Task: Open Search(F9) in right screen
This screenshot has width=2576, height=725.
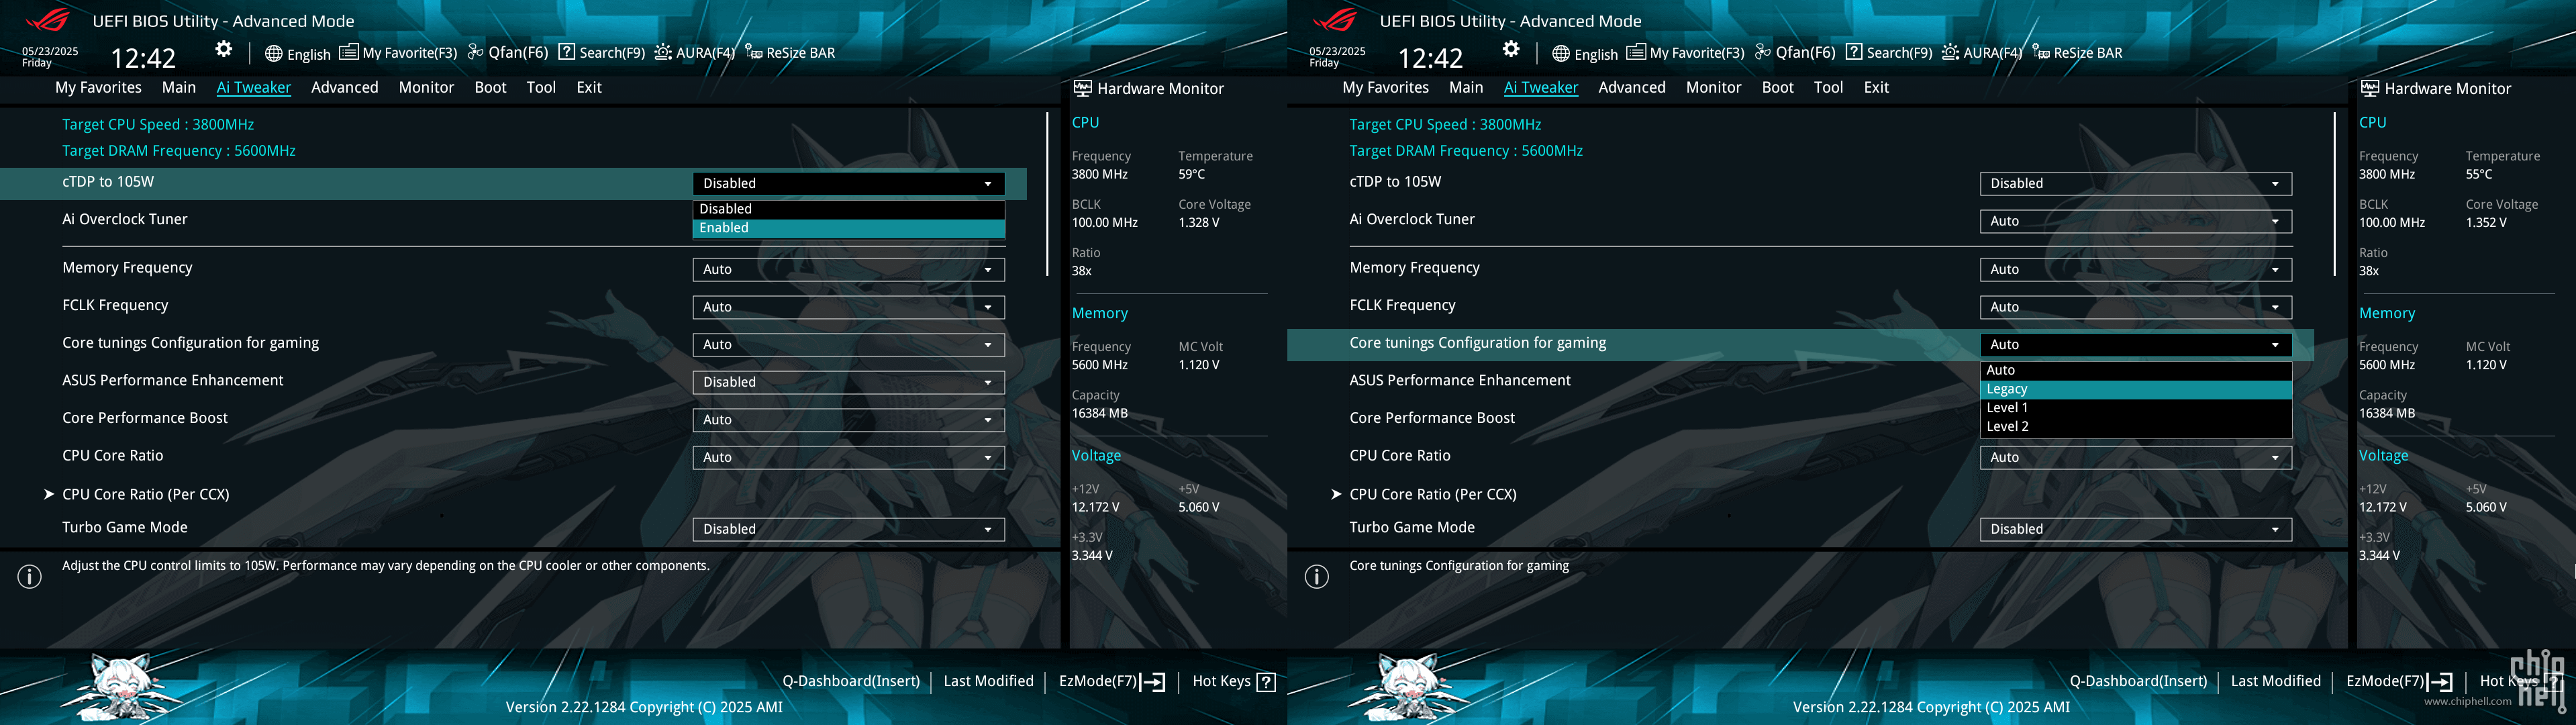Action: click(x=1888, y=53)
